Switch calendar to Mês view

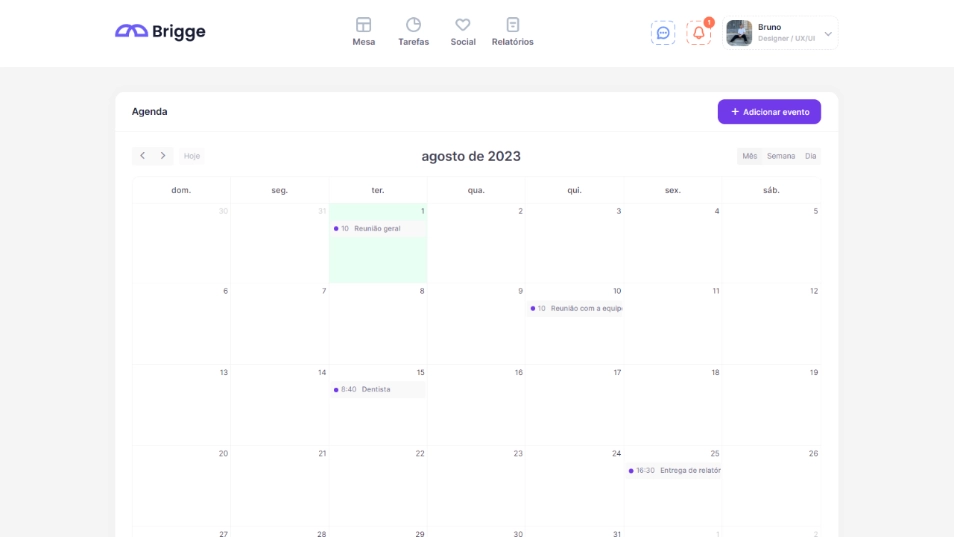pyautogui.click(x=749, y=156)
